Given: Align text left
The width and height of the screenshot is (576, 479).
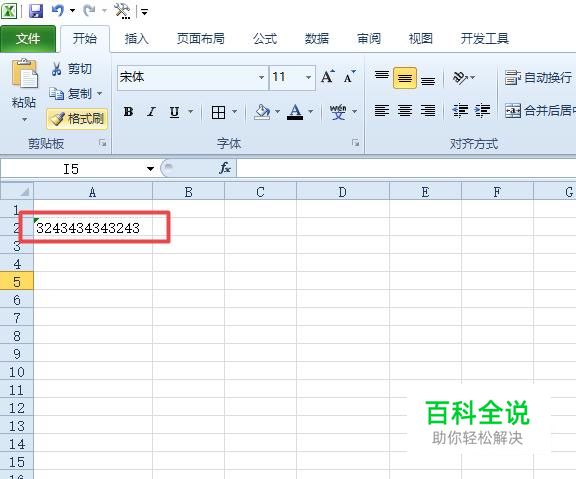Looking at the screenshot, I should [382, 111].
